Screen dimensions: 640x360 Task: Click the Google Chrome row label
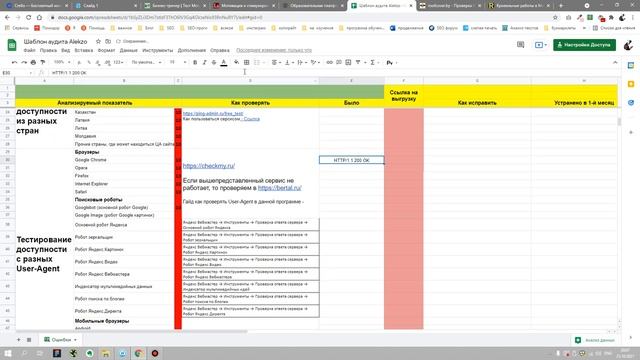point(91,160)
